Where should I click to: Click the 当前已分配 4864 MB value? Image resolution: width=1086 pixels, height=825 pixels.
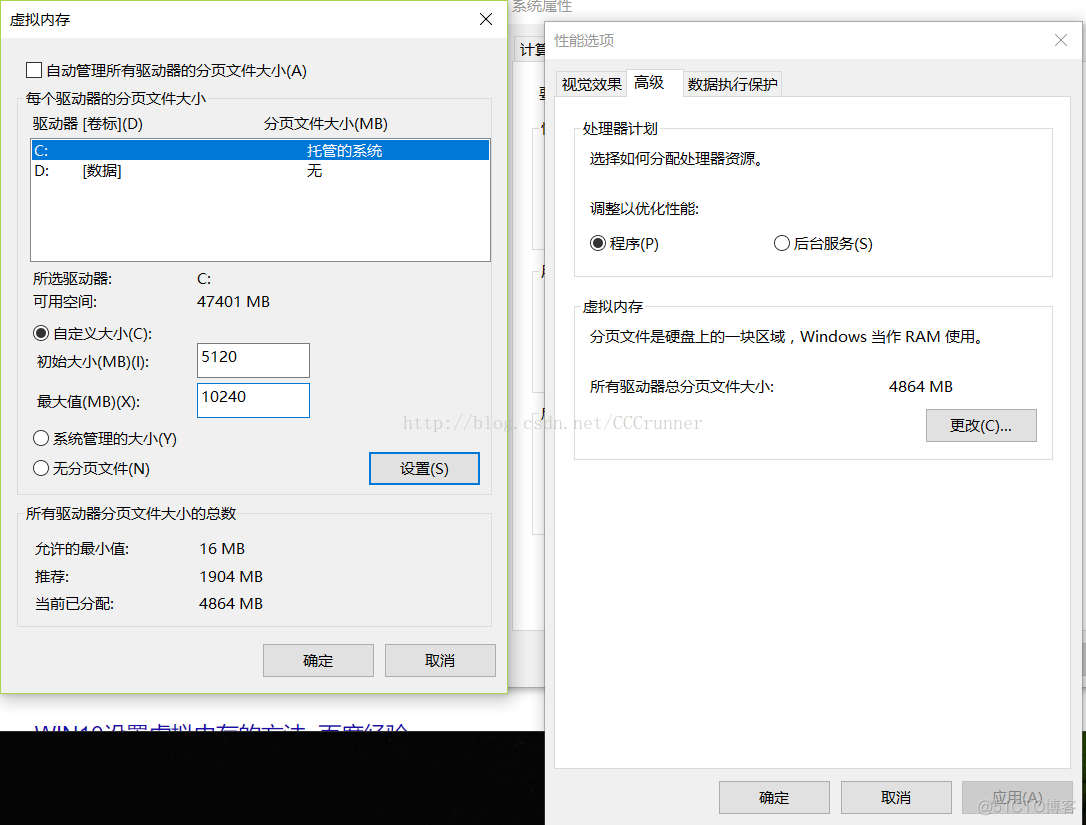click(231, 604)
